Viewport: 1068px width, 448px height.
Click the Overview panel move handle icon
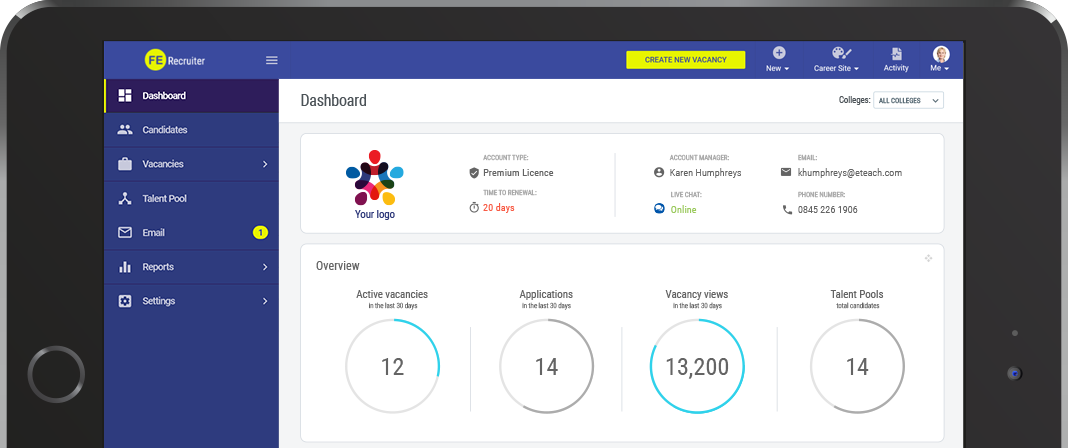click(x=928, y=258)
